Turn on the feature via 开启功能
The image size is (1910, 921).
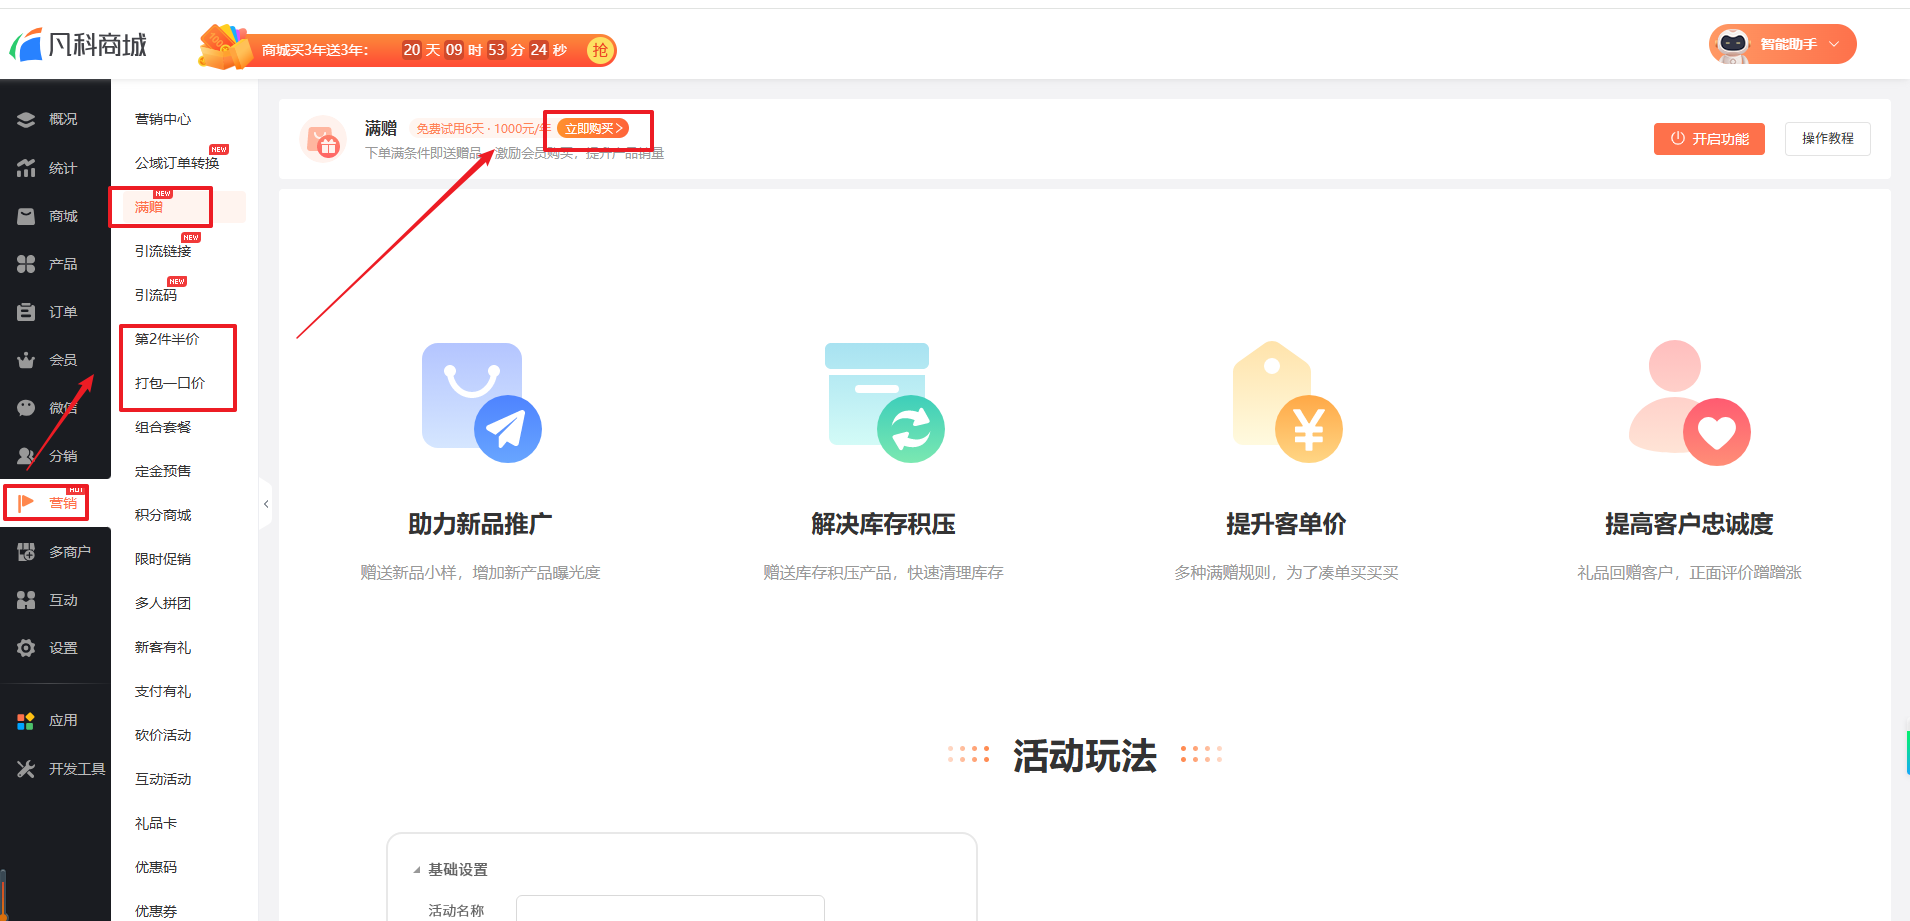pos(1709,139)
